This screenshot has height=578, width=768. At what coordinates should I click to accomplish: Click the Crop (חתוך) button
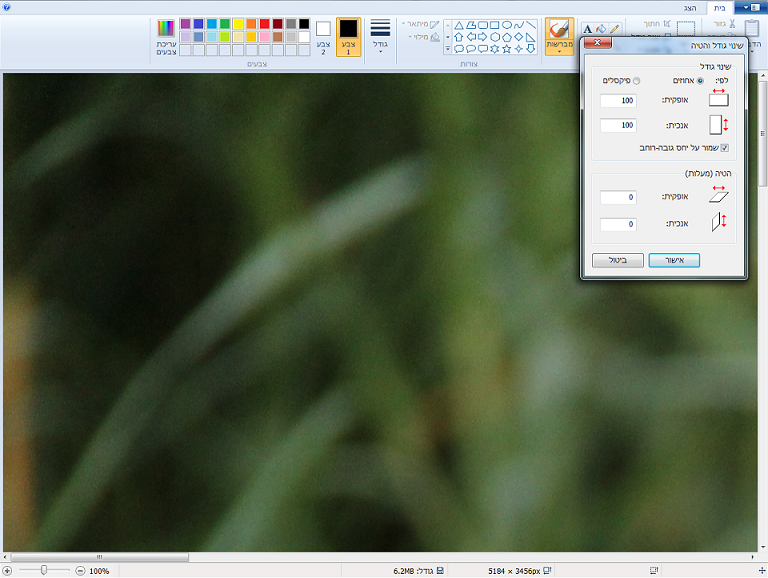657,24
